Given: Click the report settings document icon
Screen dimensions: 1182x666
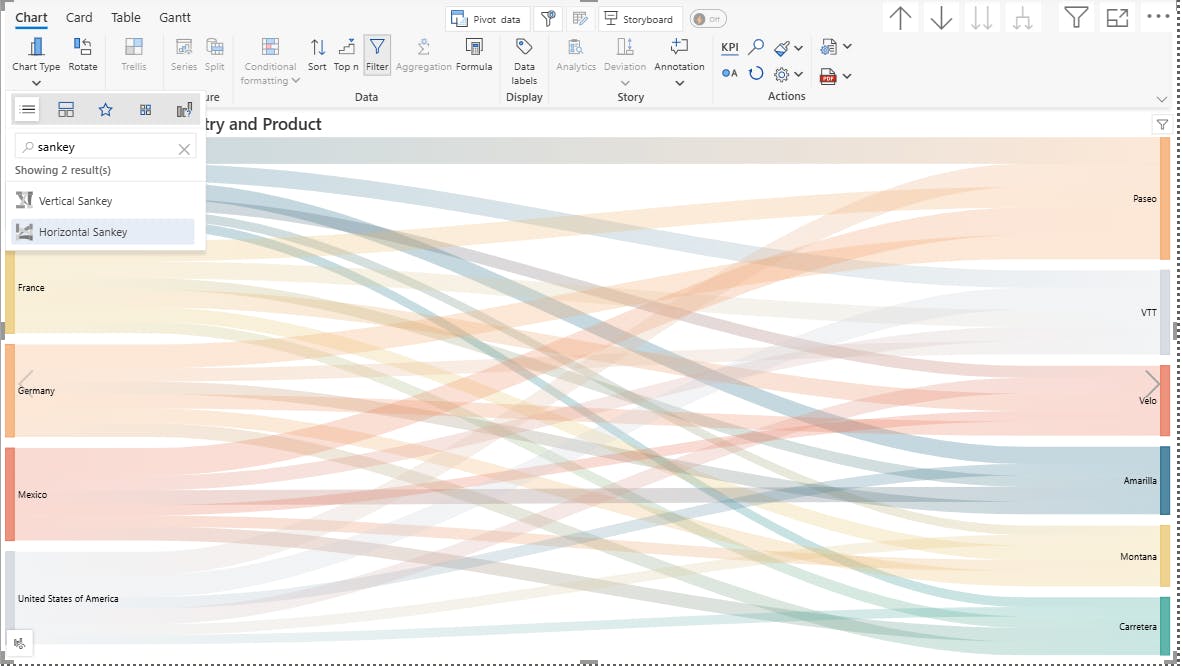Looking at the screenshot, I should click(x=828, y=47).
